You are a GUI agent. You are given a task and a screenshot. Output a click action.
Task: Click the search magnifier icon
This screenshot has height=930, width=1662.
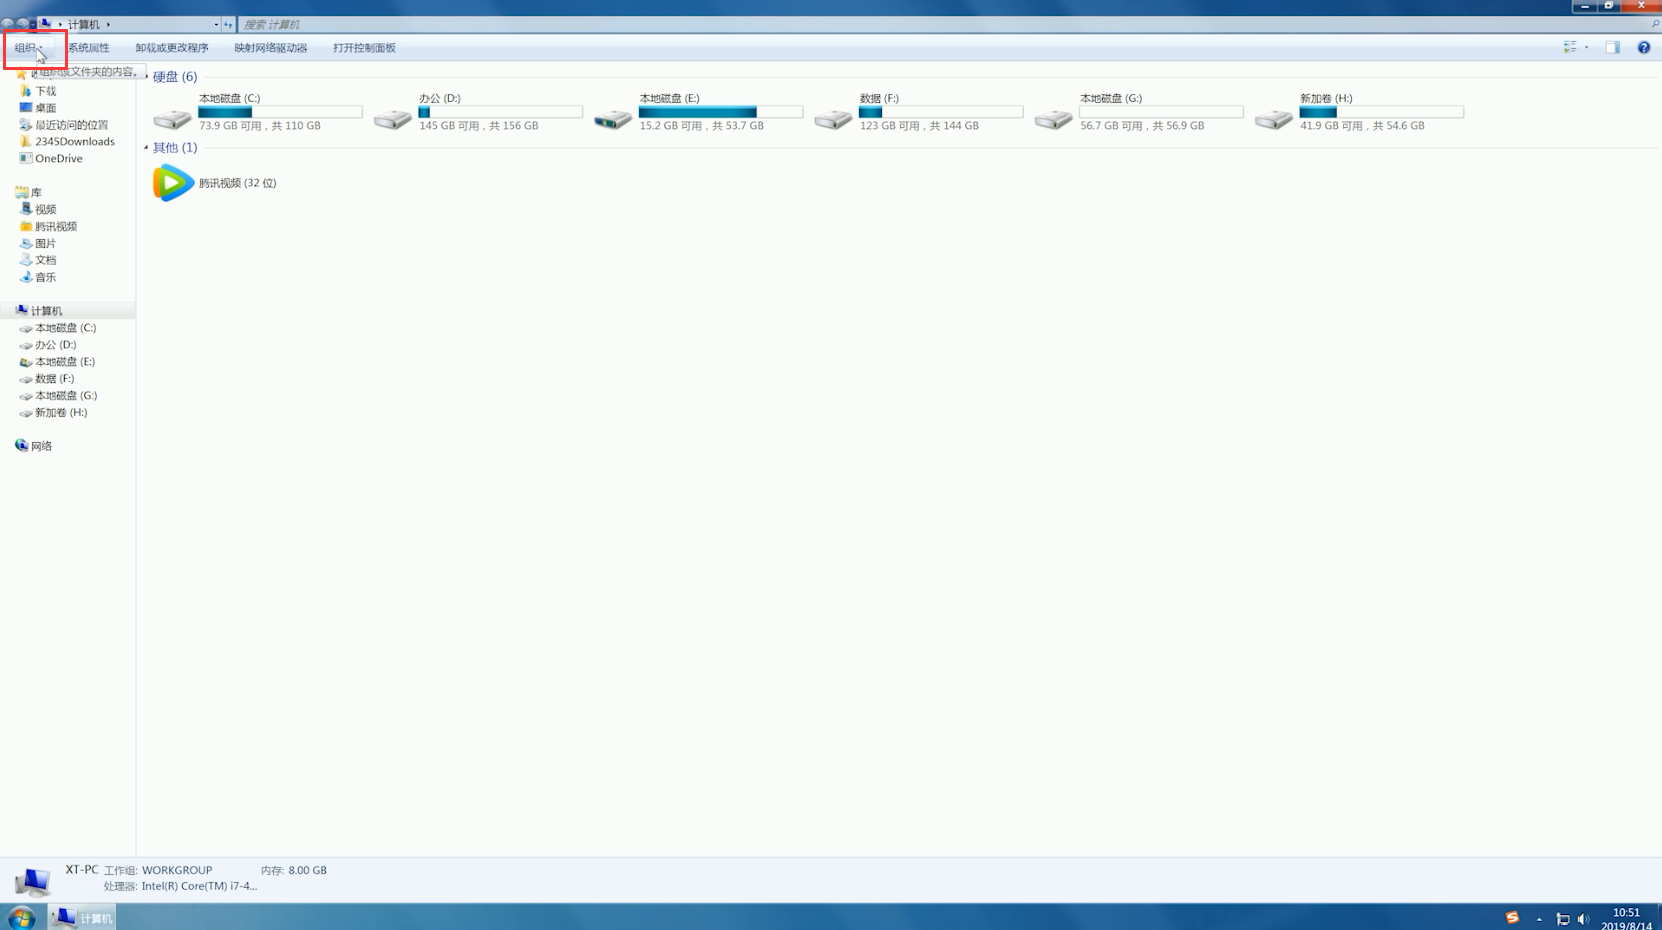(x=1655, y=24)
